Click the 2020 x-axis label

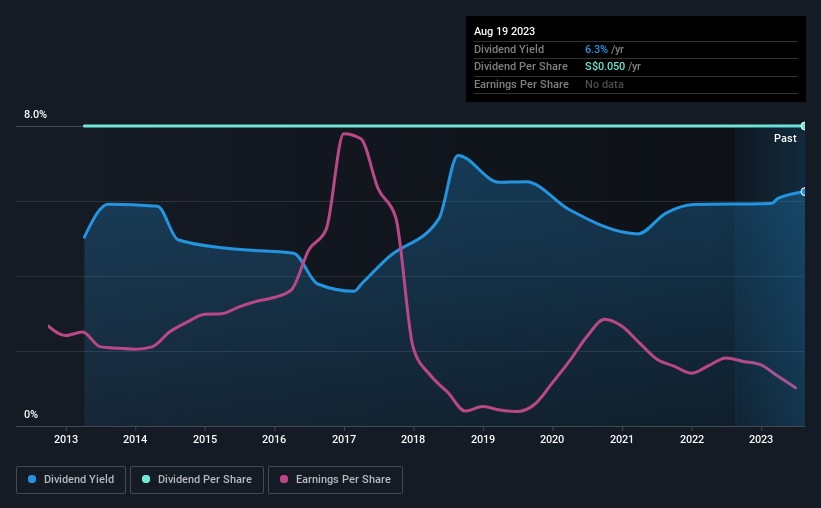pos(552,439)
